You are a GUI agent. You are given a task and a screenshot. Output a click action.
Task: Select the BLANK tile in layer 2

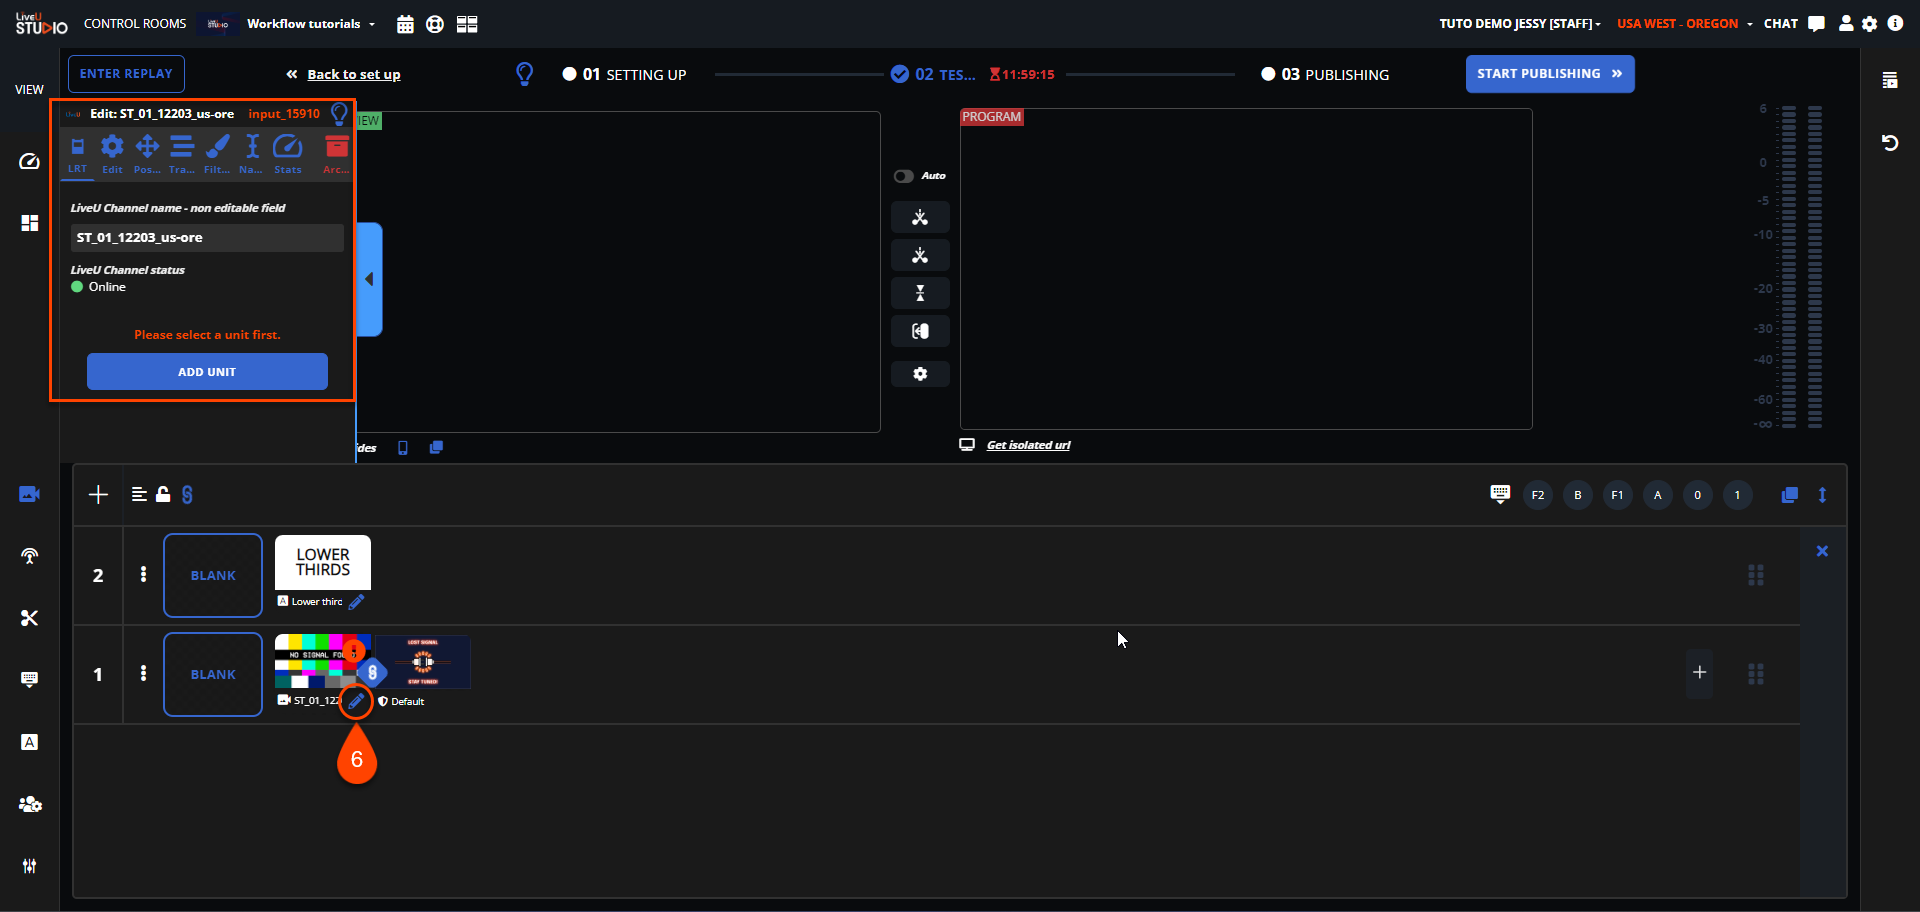[x=213, y=575]
